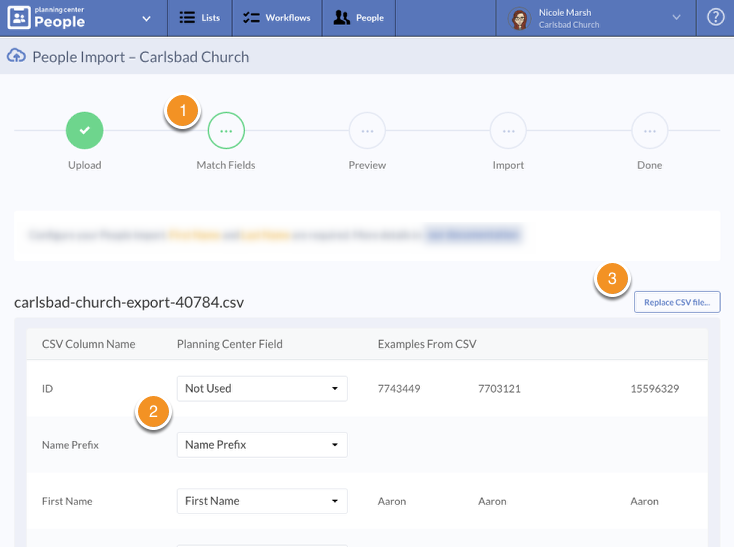
Task: Select the Done step circle
Action: point(650,131)
